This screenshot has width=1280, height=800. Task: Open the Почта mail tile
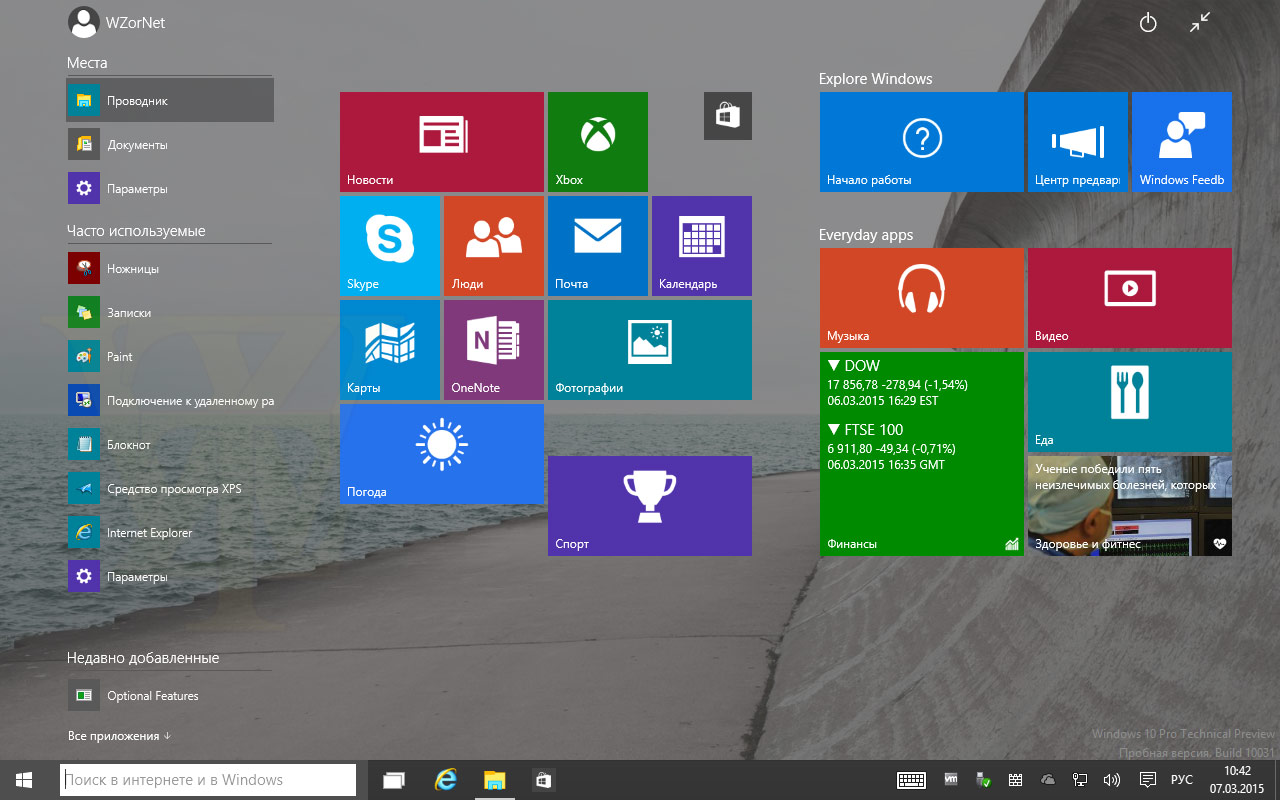[x=597, y=245]
